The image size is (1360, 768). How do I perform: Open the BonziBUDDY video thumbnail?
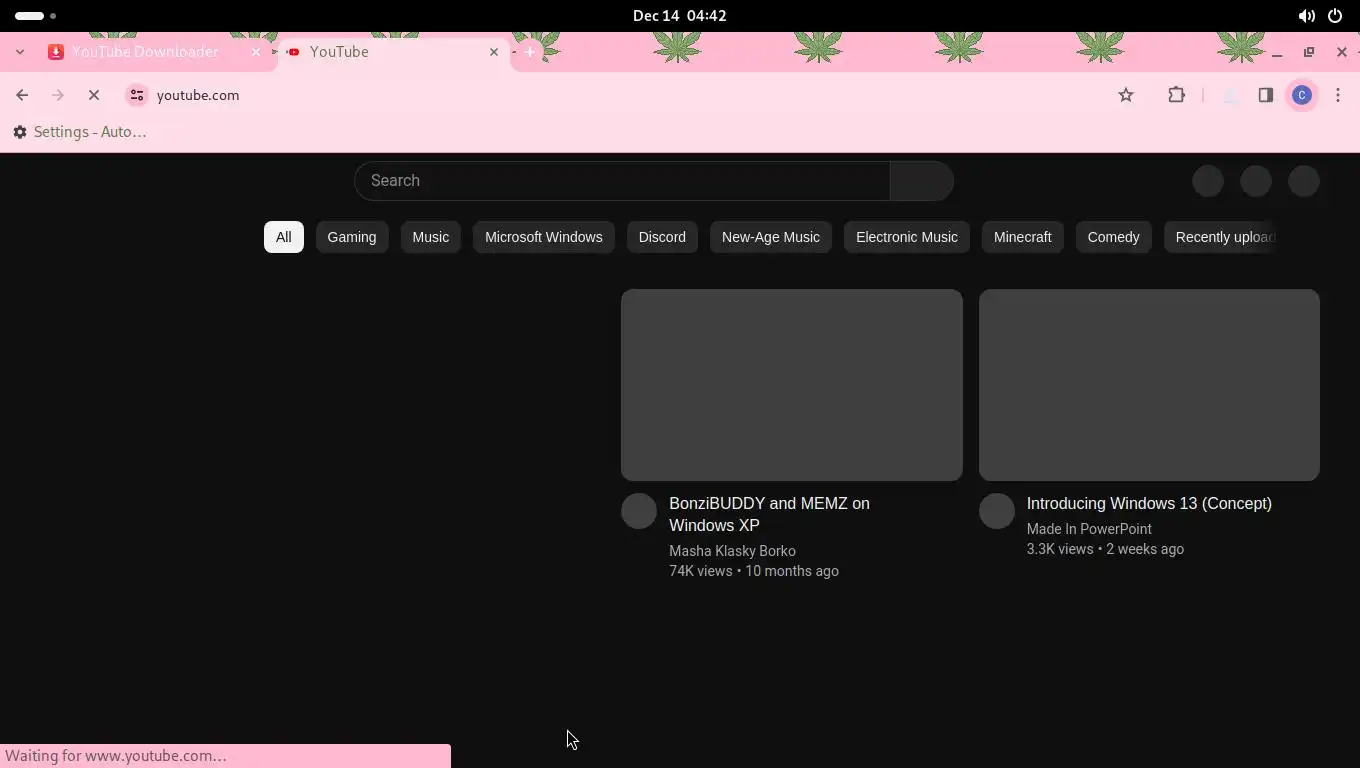[792, 385]
